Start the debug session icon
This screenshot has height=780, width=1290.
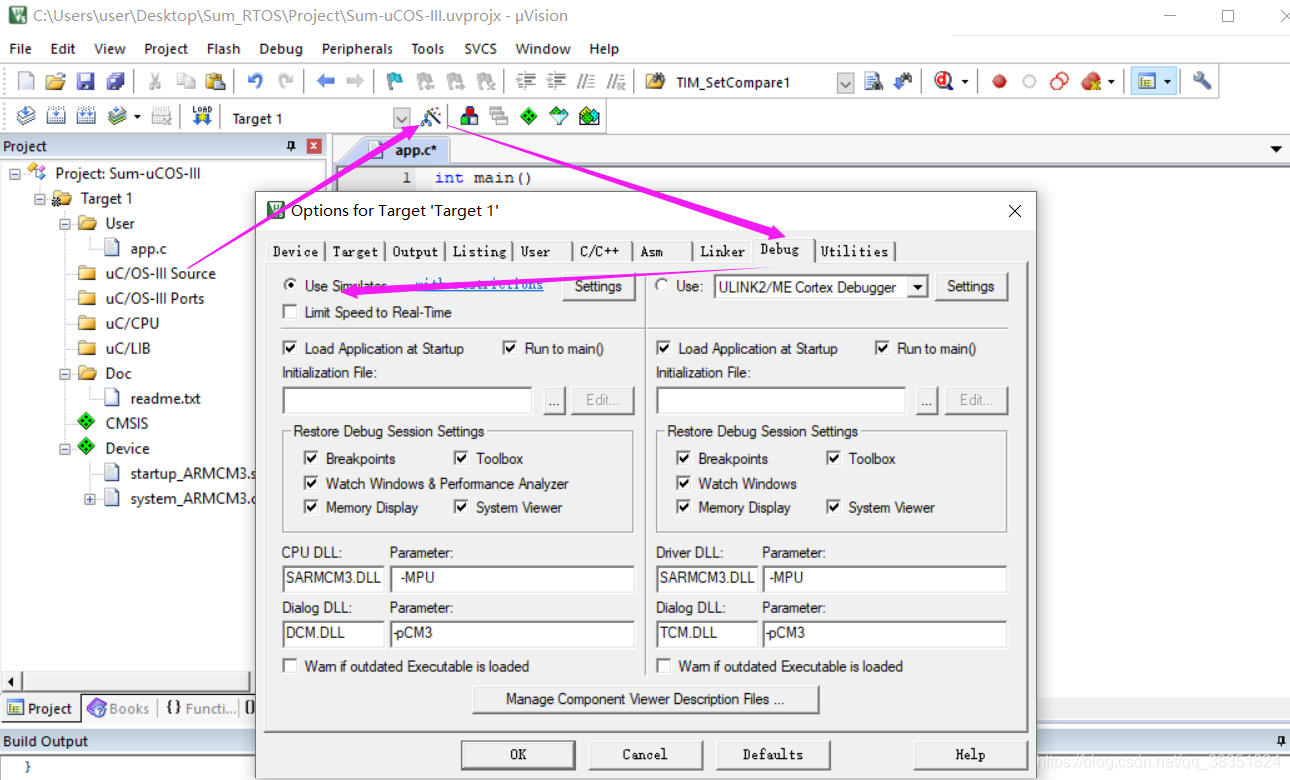943,82
